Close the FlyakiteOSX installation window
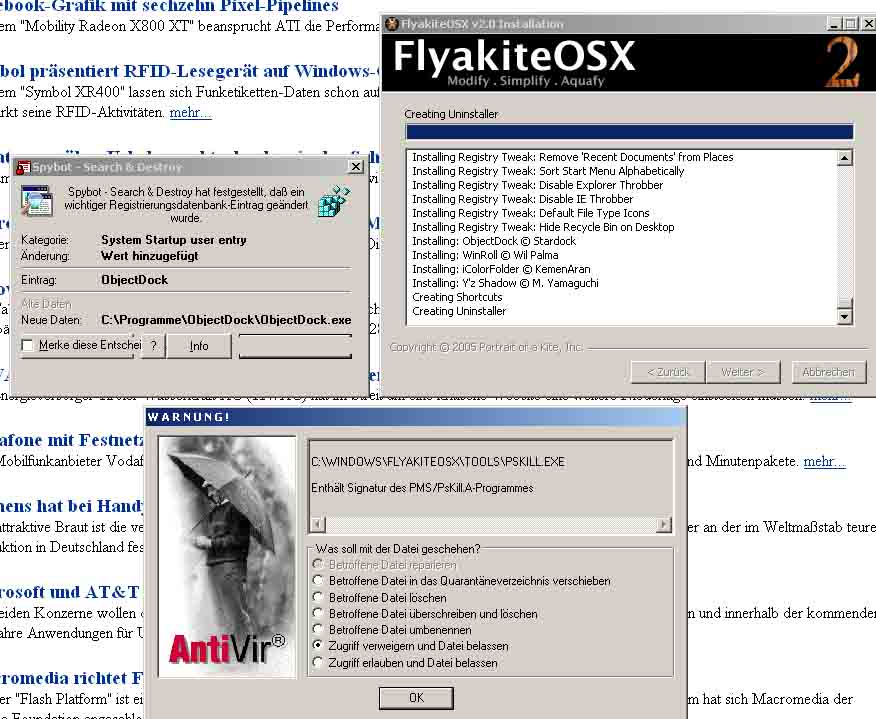876x719 pixels. point(868,24)
